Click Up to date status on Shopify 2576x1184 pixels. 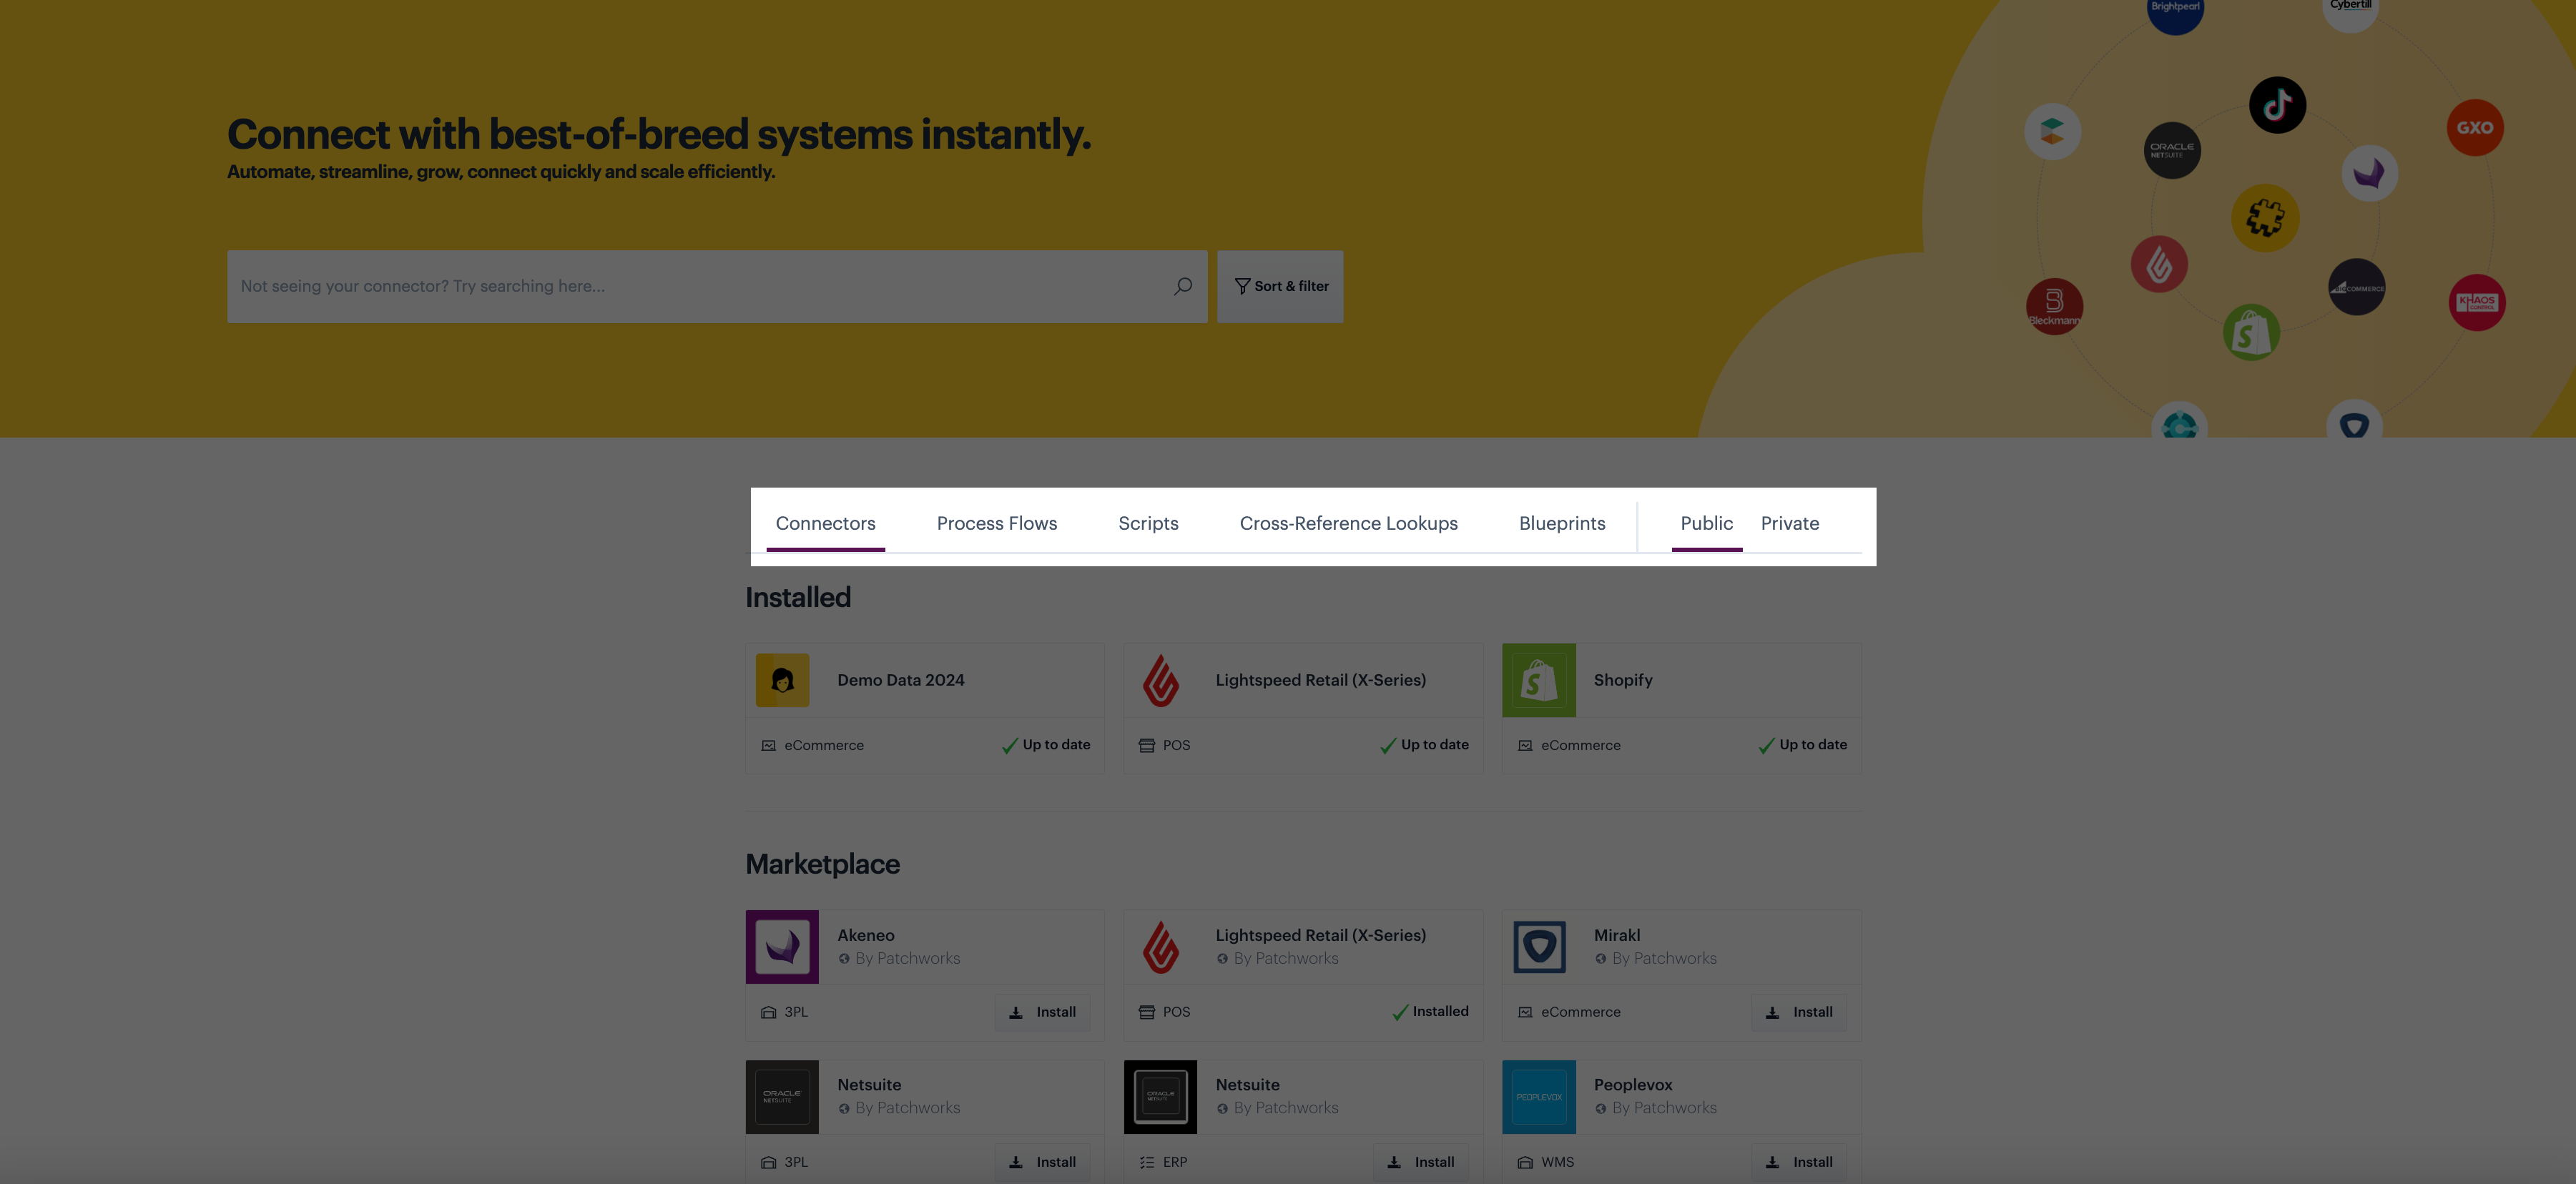tap(1802, 745)
